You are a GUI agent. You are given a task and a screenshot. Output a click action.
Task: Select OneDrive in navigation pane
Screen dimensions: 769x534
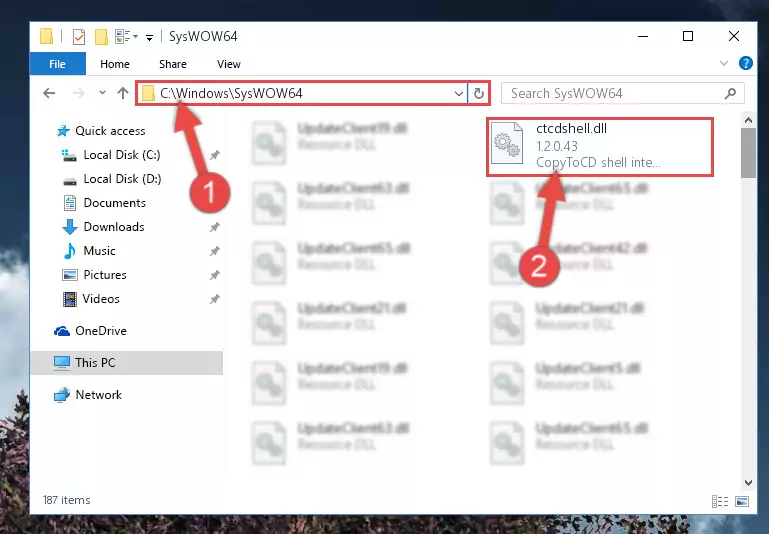point(101,331)
